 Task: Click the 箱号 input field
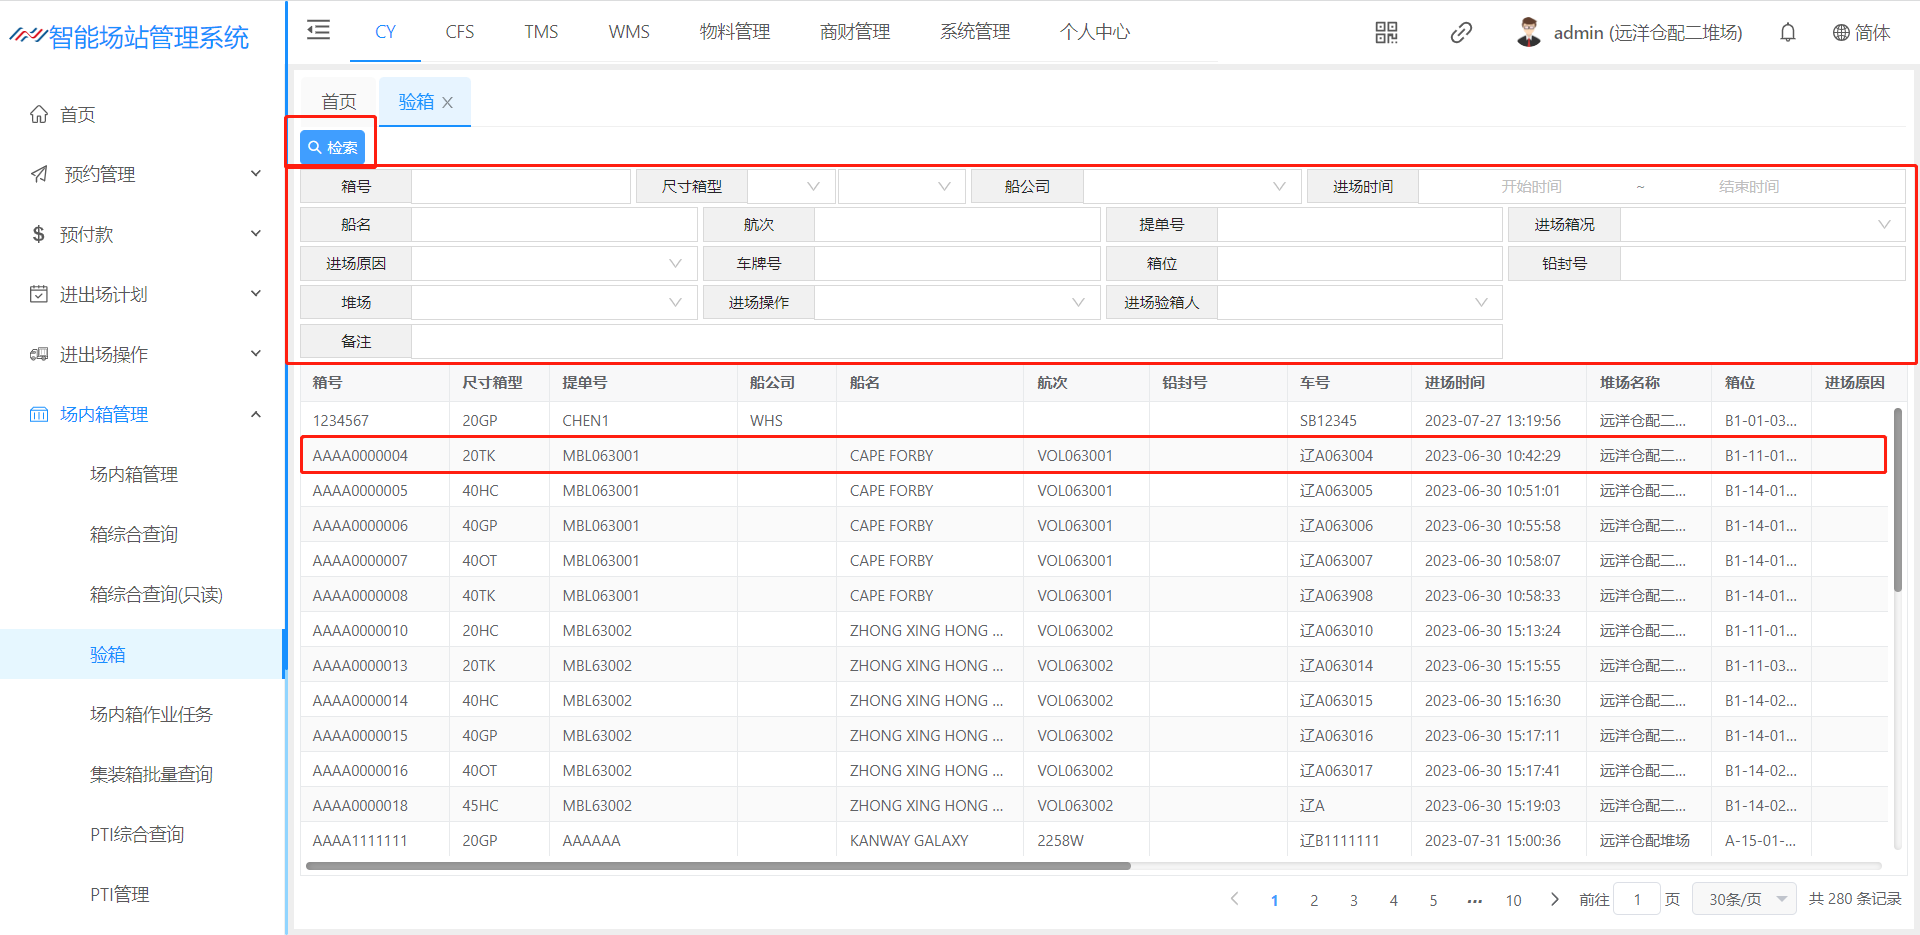520,187
